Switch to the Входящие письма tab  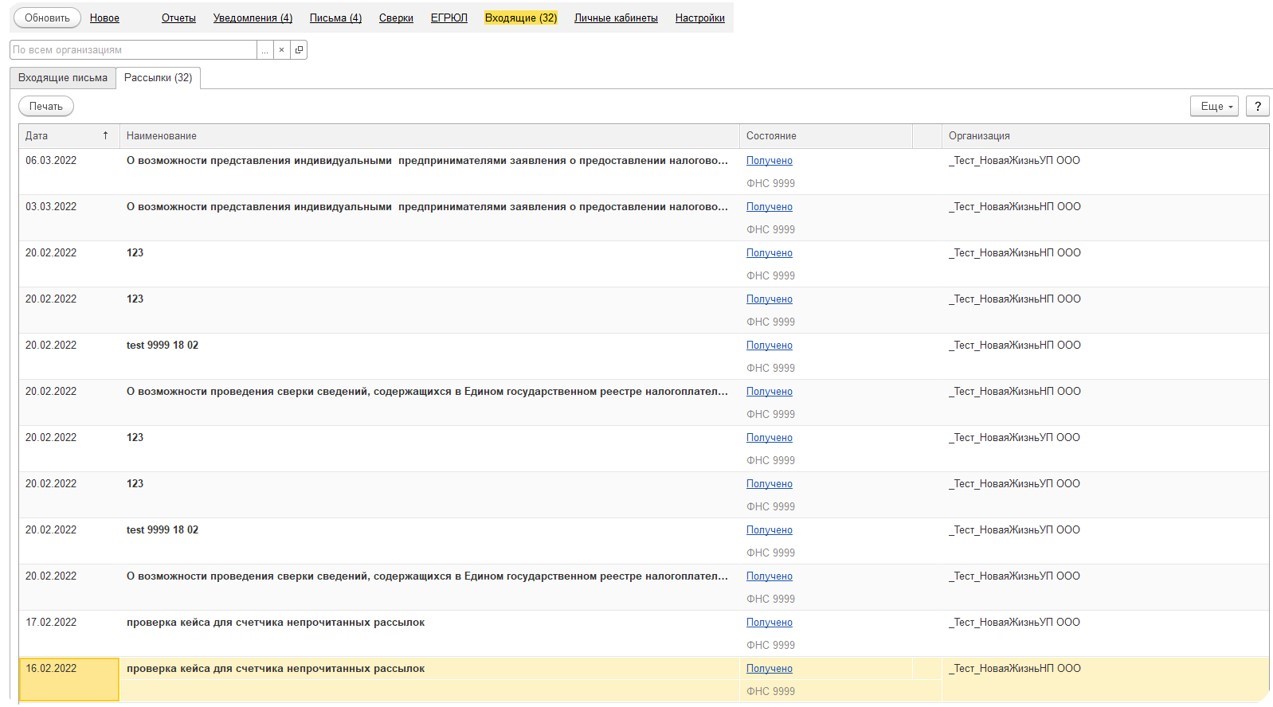coord(63,78)
